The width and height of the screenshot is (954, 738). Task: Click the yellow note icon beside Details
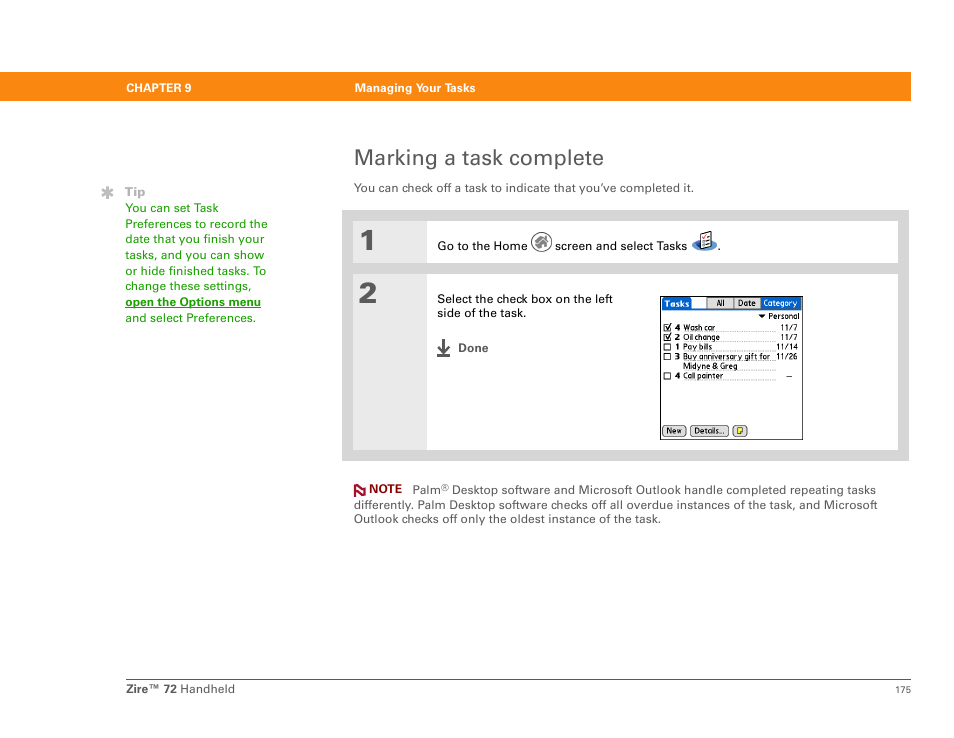coord(740,431)
